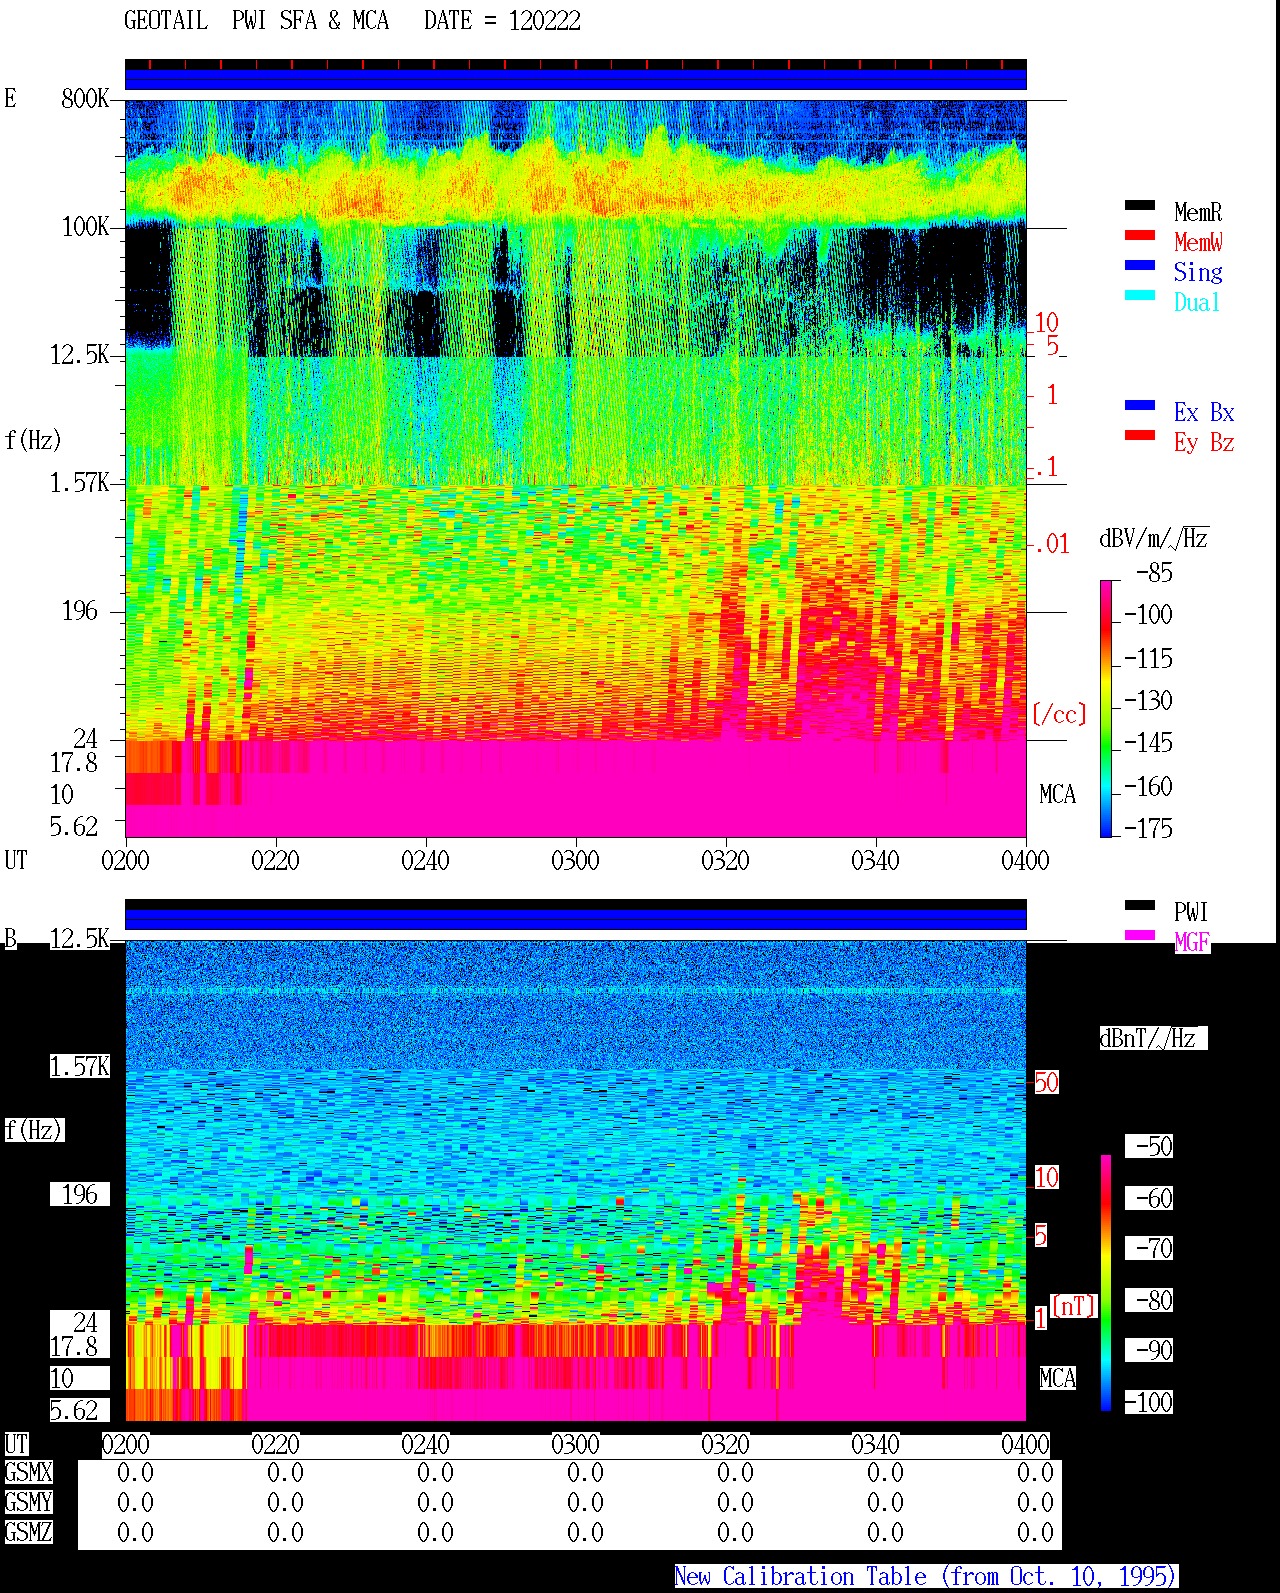Click the black PWI legend swatch
Screen dimensions: 1280x1593
coord(1140,905)
